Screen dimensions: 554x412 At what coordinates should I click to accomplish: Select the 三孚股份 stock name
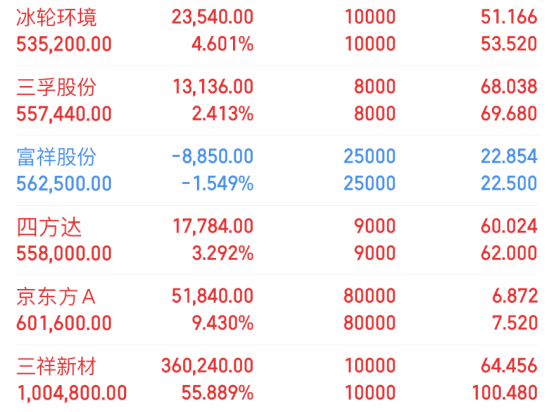tap(57, 87)
